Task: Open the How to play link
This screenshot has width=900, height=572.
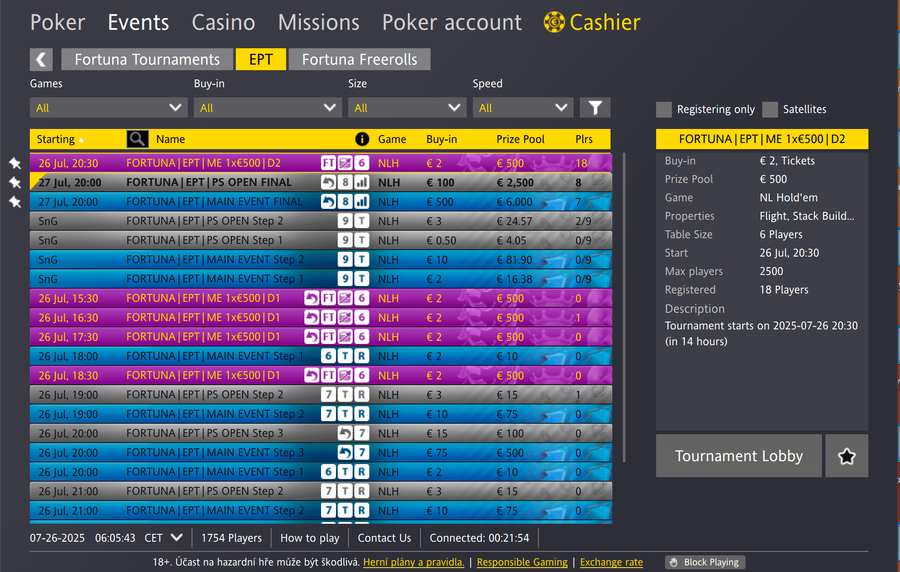Action: [309, 538]
